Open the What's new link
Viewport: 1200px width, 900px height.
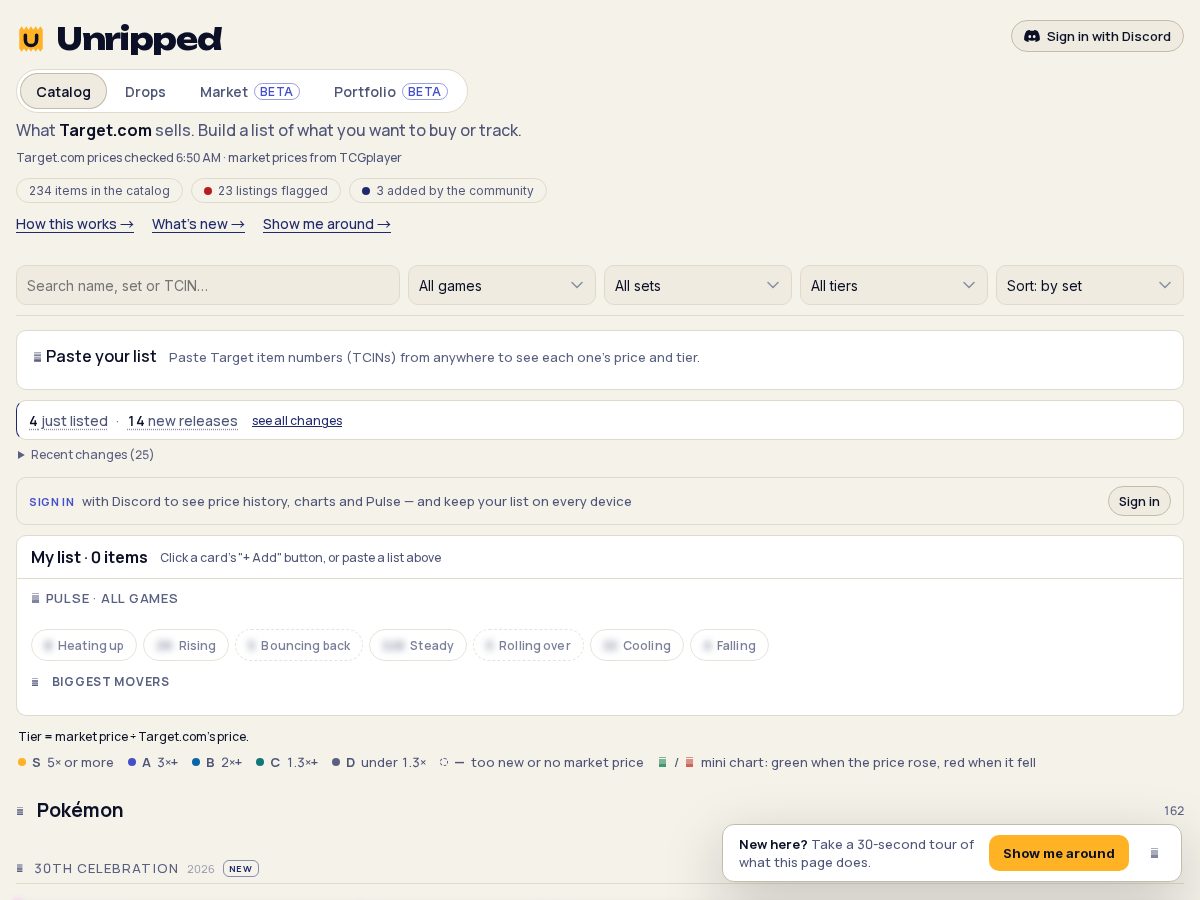[x=198, y=224]
